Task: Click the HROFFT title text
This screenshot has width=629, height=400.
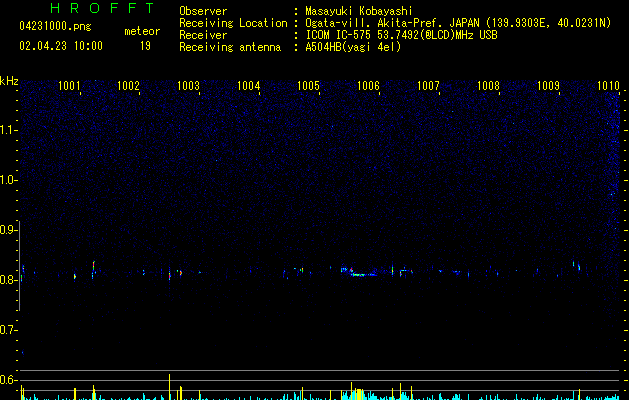Action: click(103, 8)
